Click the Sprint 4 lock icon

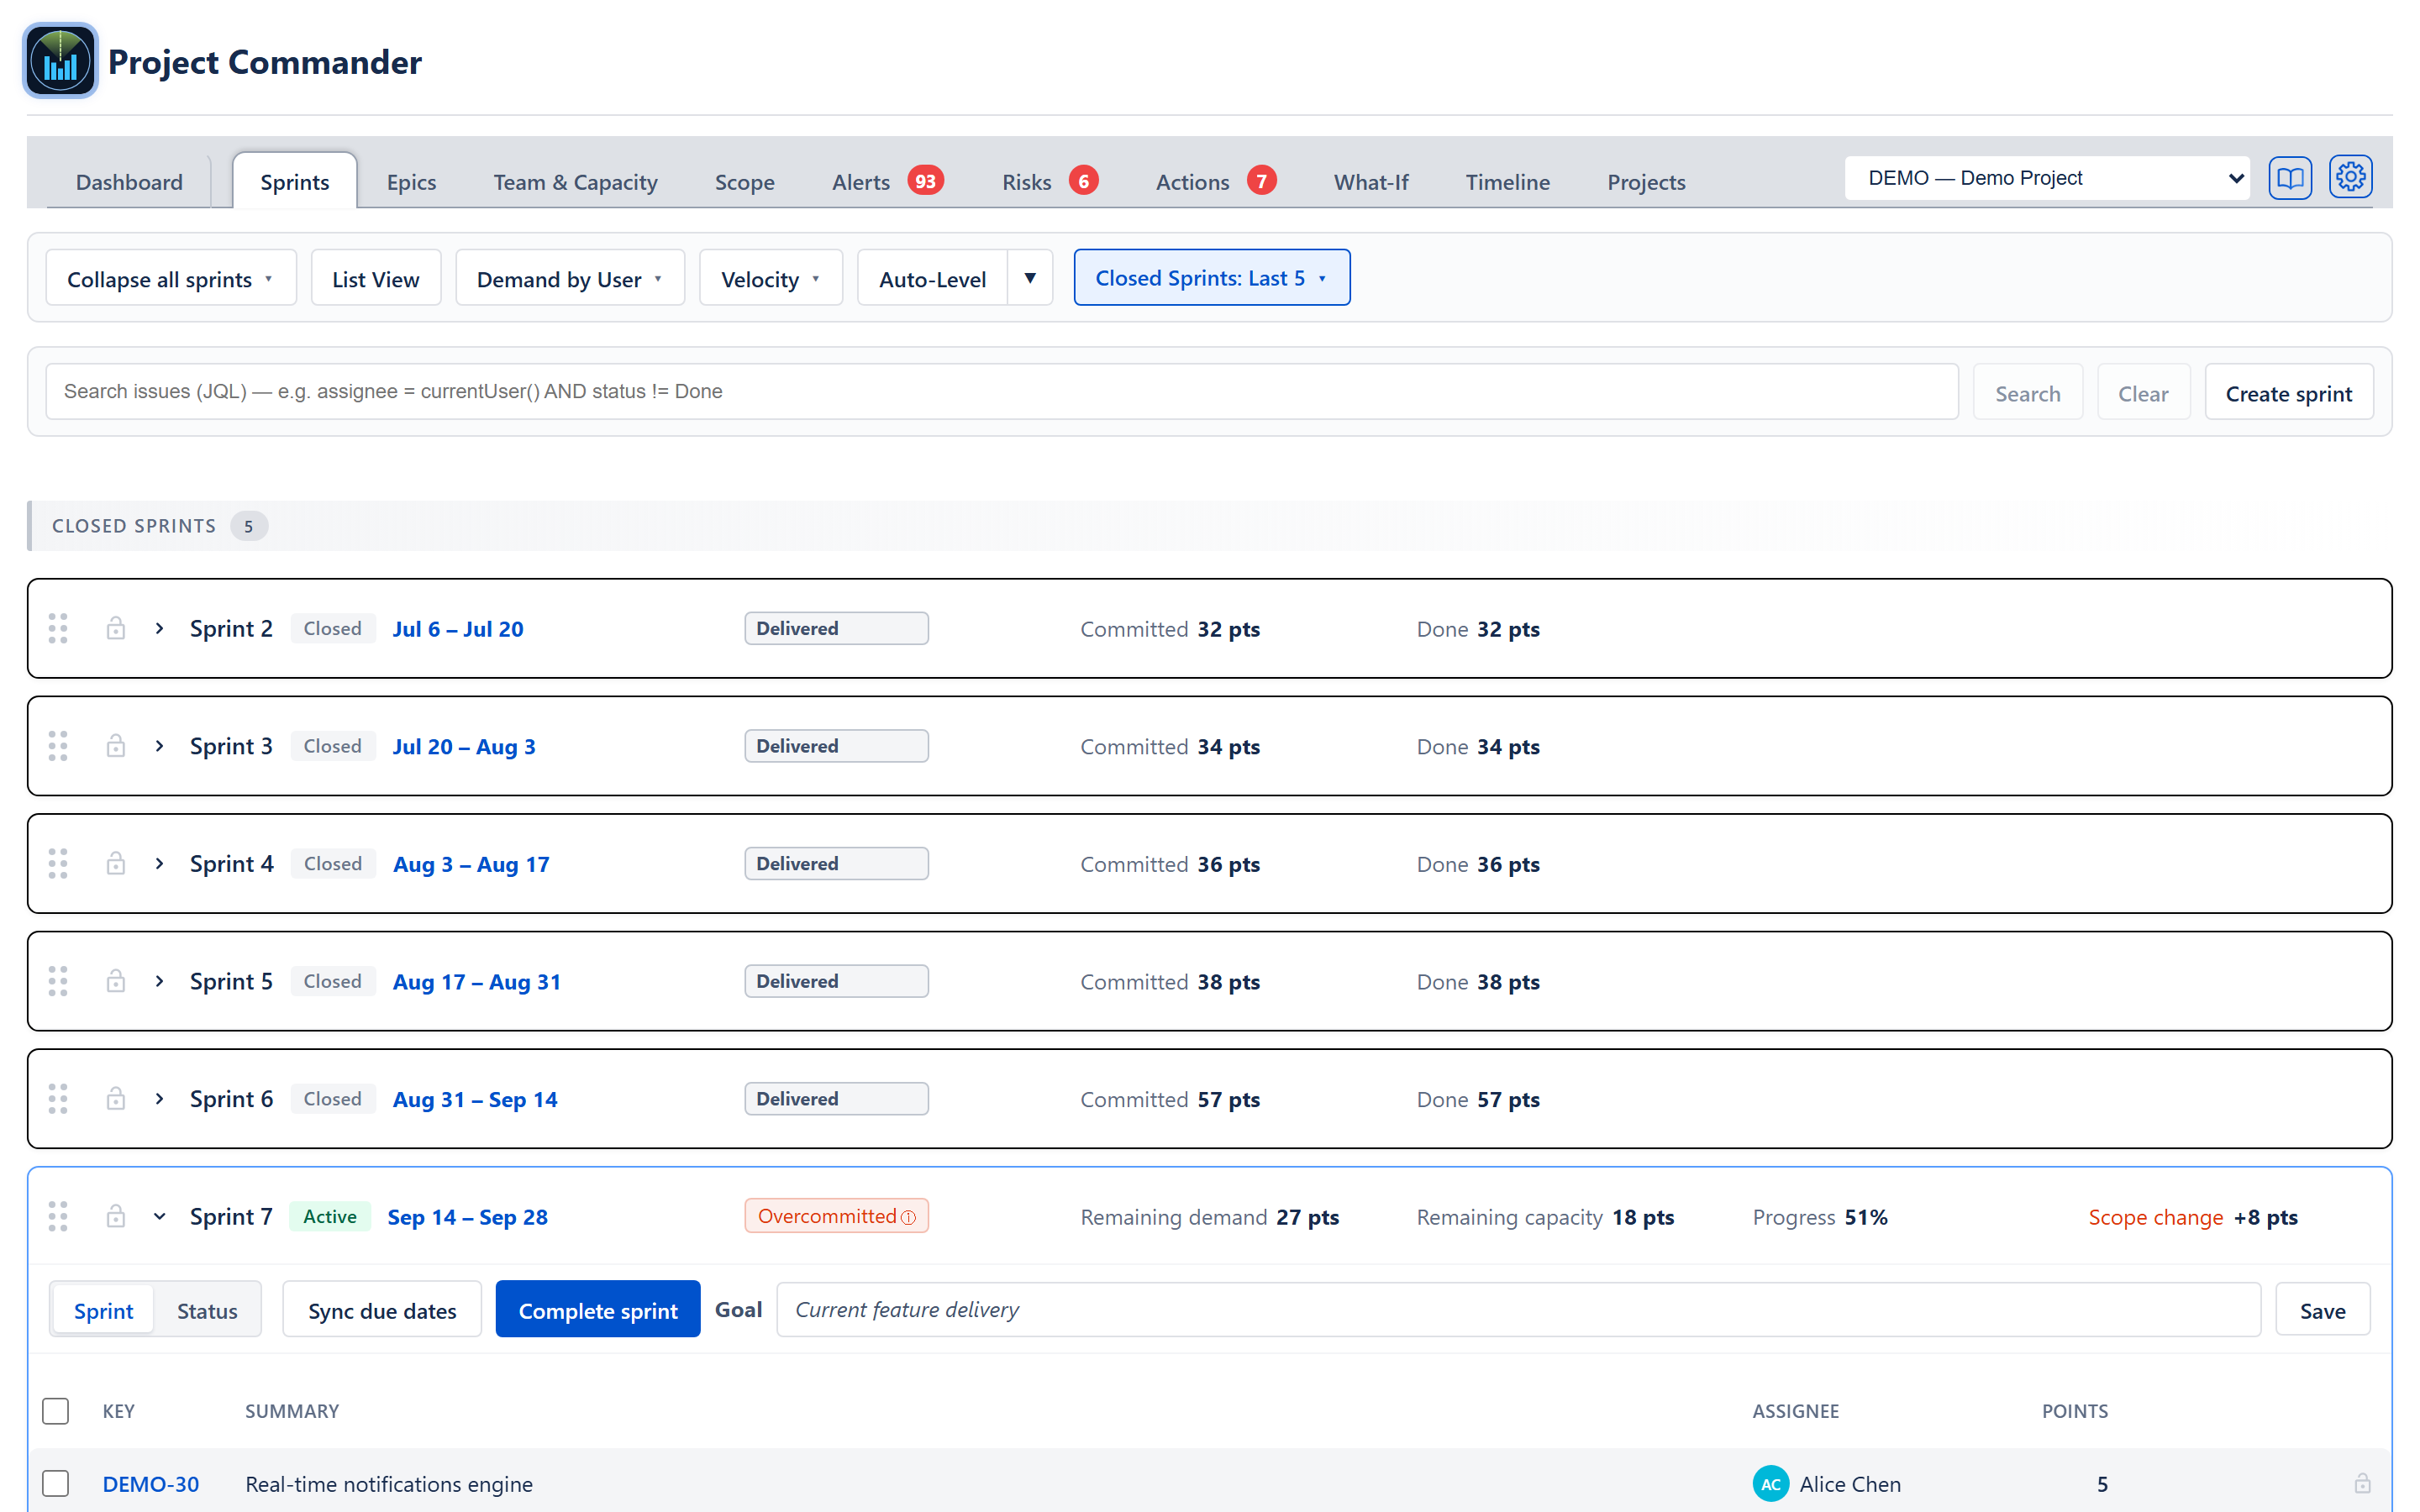tap(116, 863)
